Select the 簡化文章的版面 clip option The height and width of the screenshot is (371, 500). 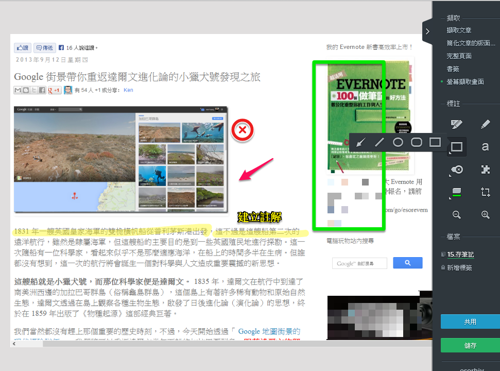470,43
